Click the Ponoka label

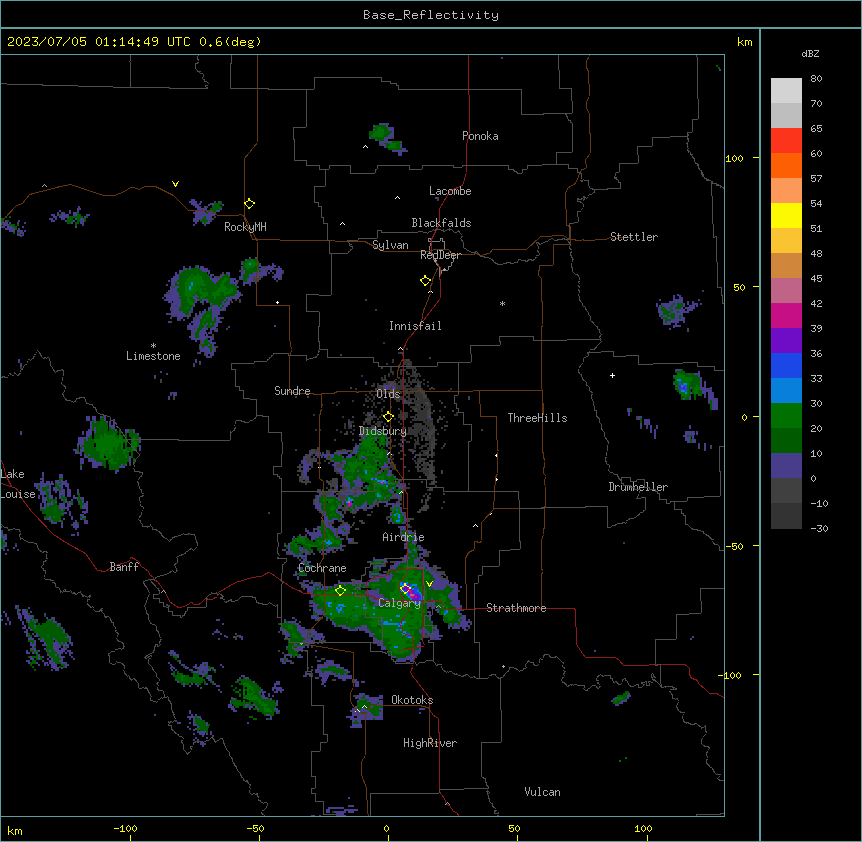click(480, 136)
